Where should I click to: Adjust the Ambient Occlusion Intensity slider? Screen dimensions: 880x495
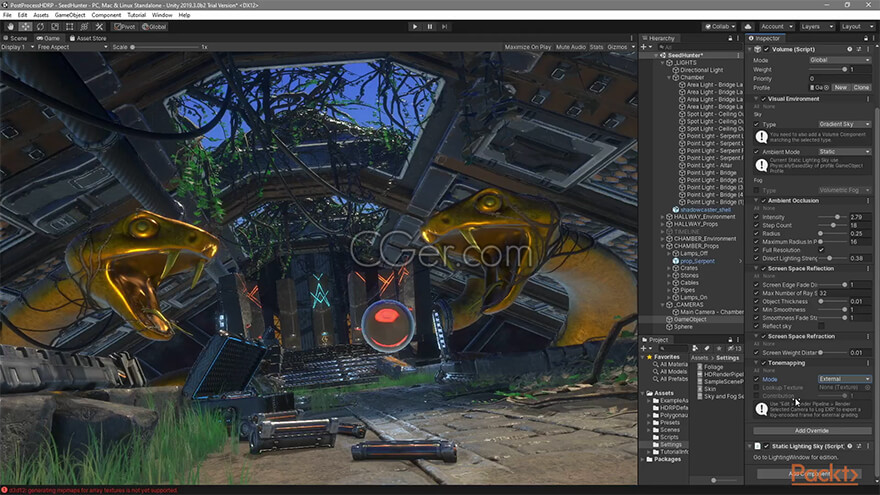(833, 217)
